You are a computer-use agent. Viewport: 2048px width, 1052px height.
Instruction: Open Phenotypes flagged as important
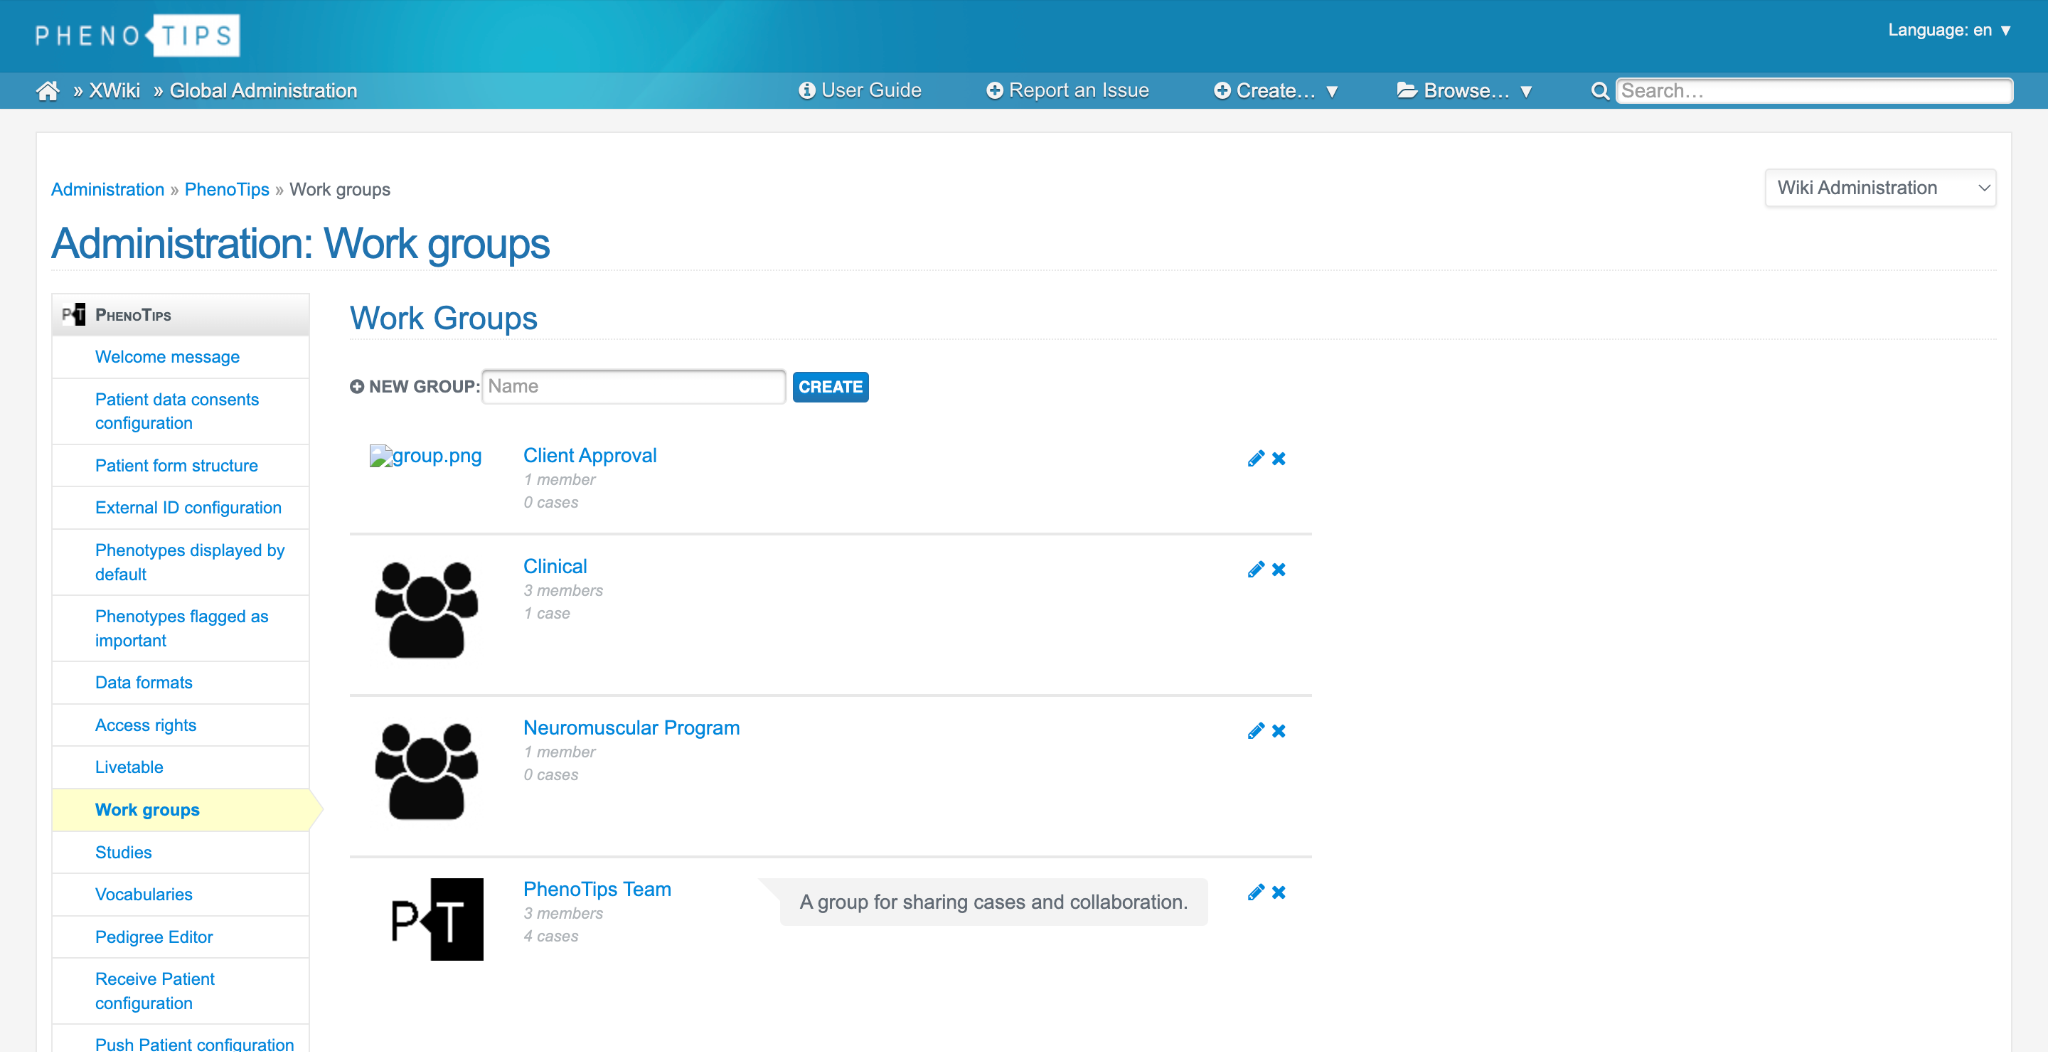pos(182,628)
